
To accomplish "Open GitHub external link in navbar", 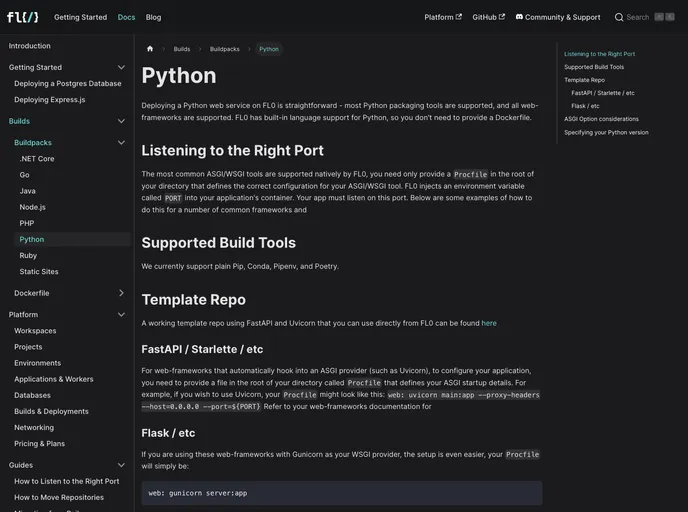I will coord(488,17).
